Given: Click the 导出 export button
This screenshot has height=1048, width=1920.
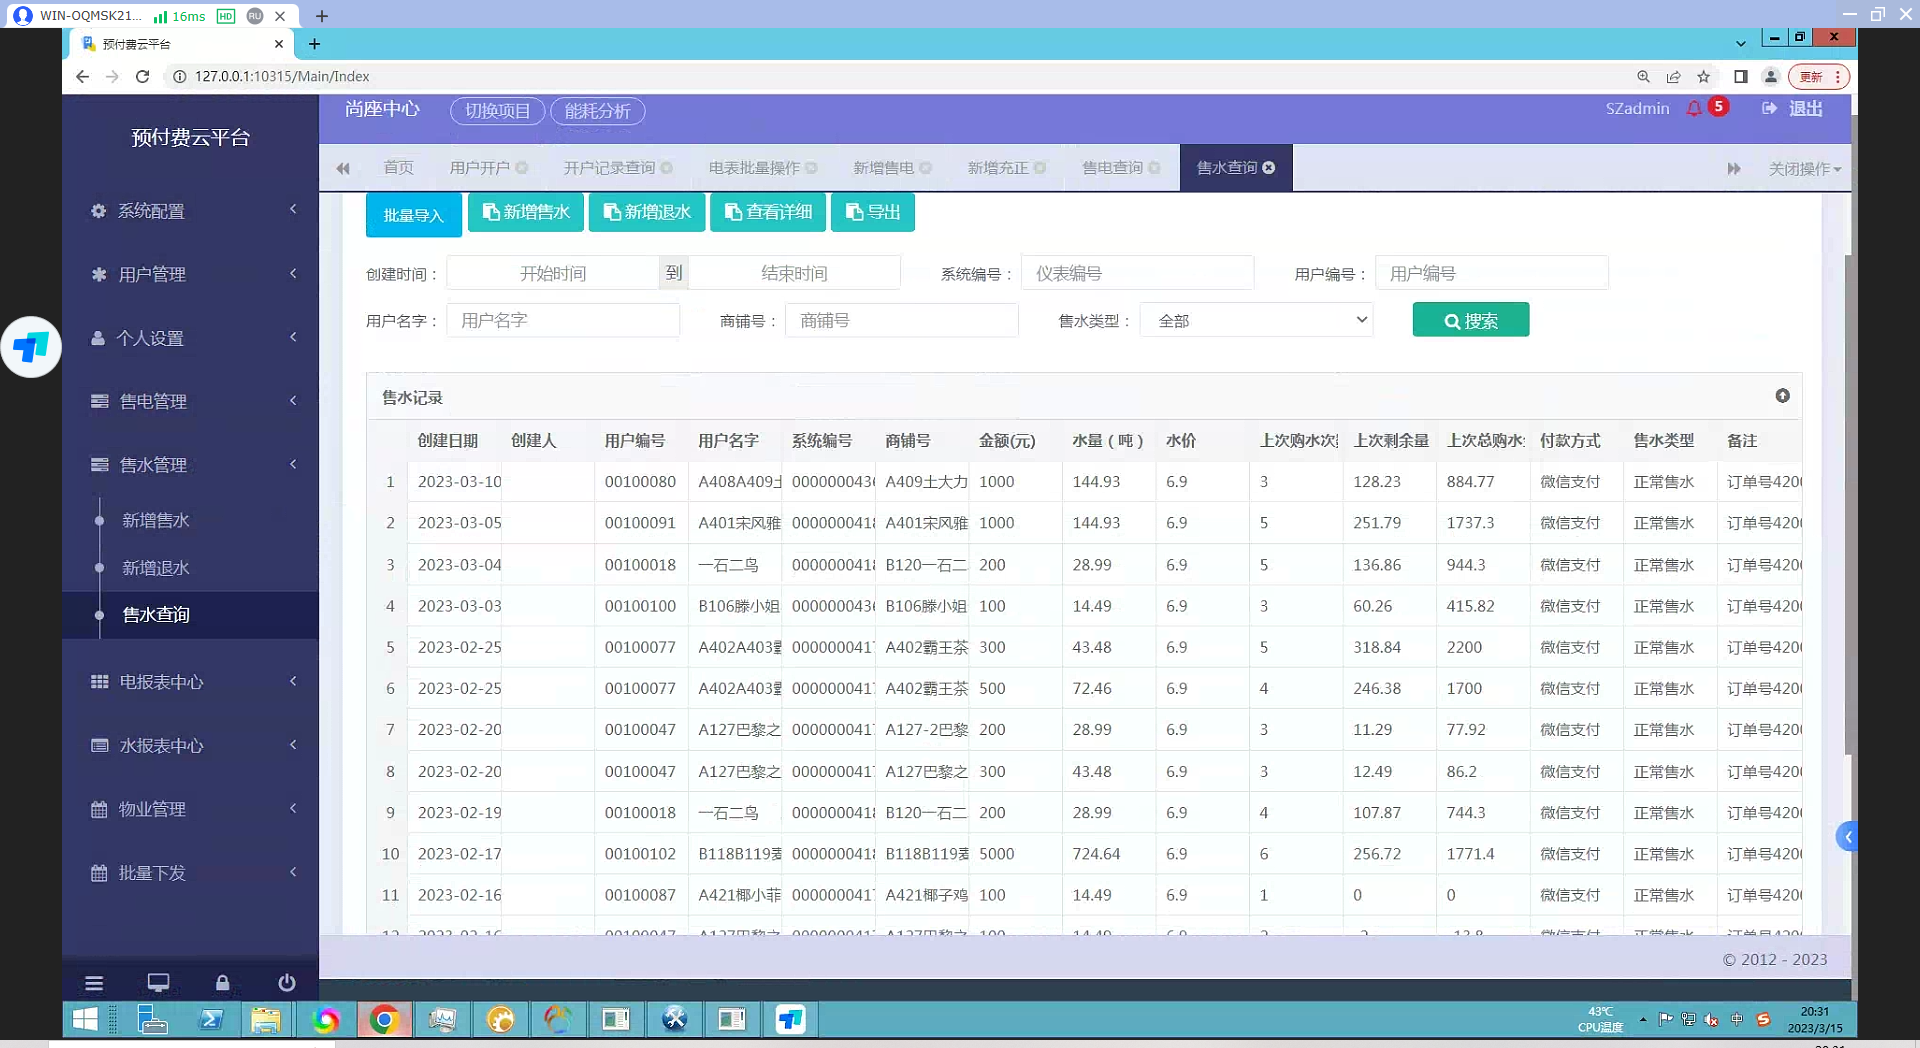Looking at the screenshot, I should click(872, 212).
